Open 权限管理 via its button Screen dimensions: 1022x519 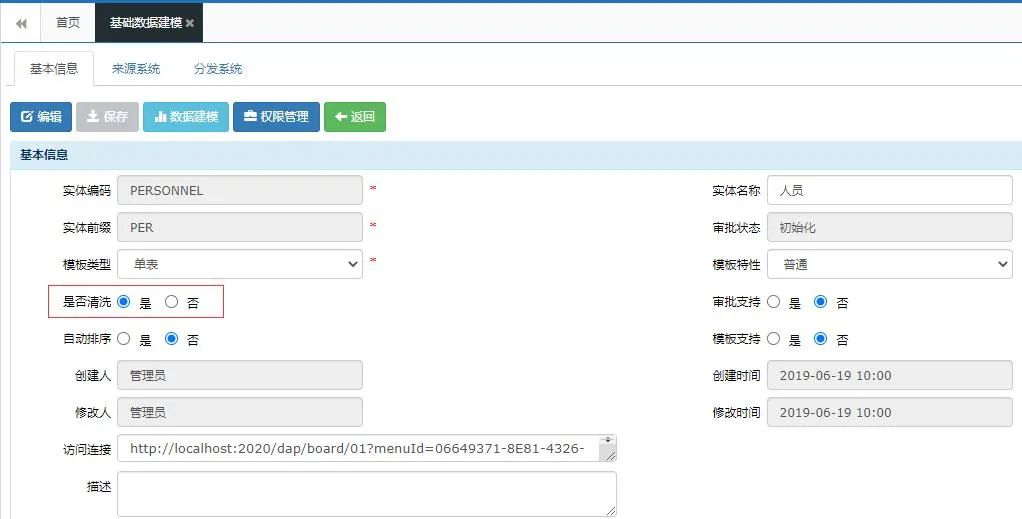click(x=276, y=117)
